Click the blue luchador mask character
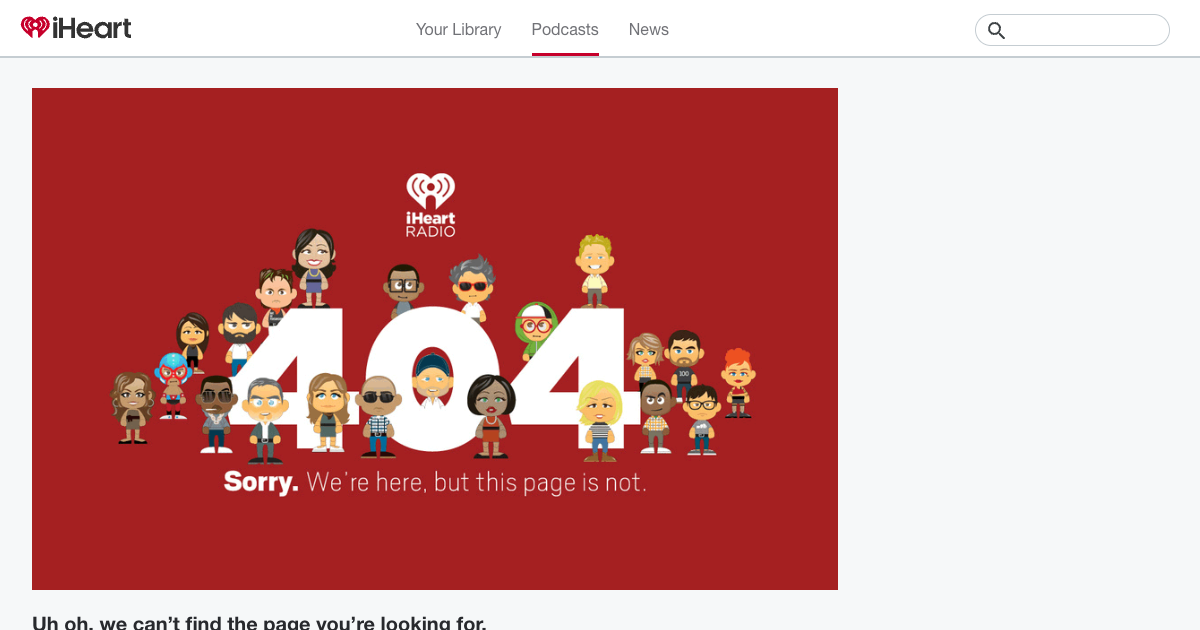Image resolution: width=1200 pixels, height=630 pixels. 173,385
